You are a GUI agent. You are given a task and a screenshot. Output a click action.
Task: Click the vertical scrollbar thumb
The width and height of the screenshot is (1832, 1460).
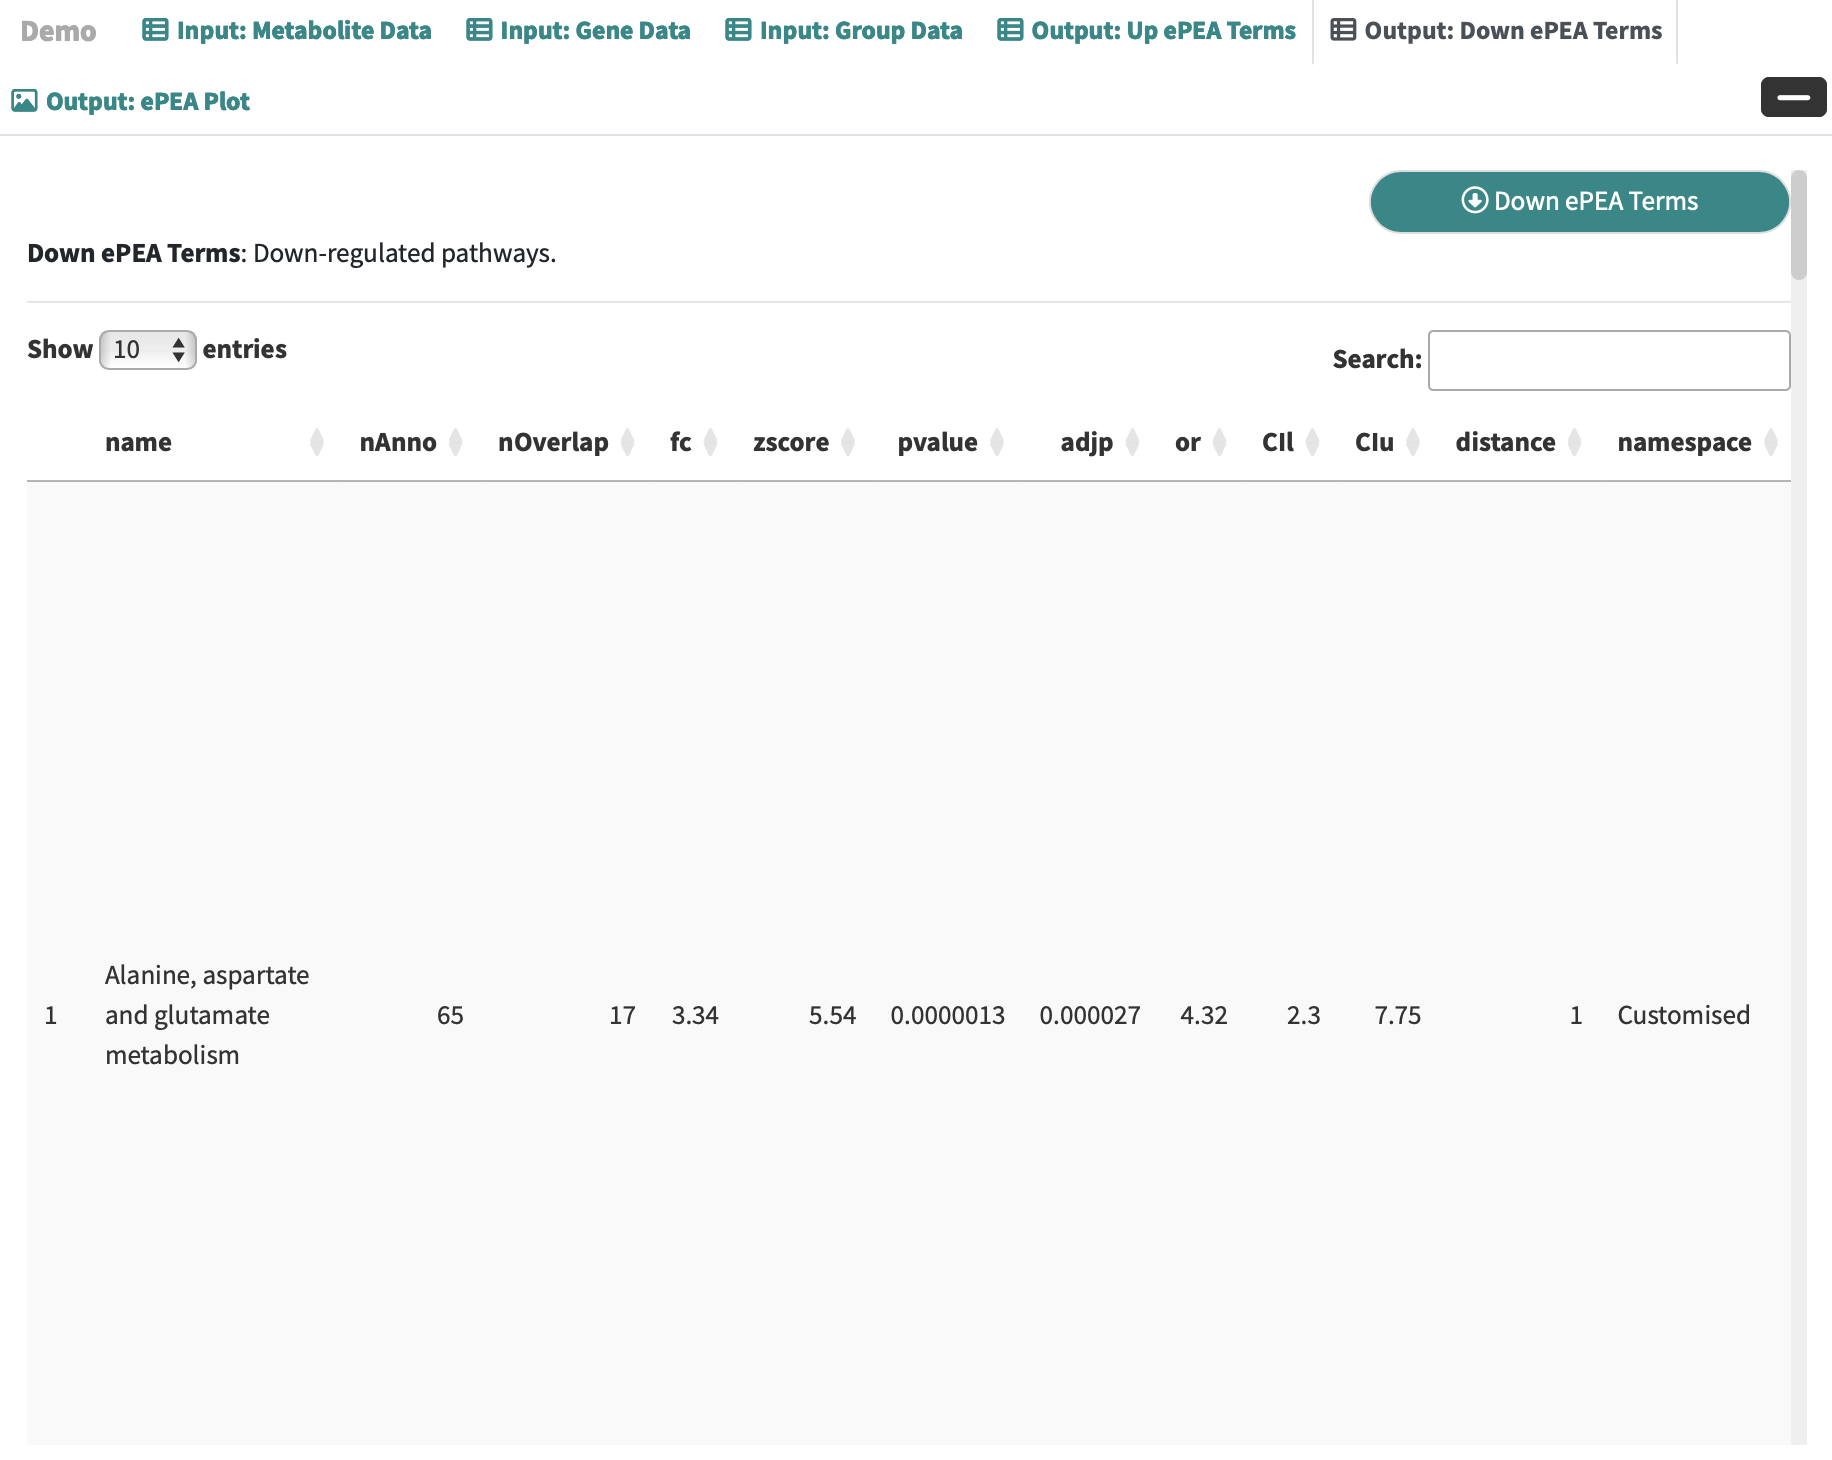1799,225
